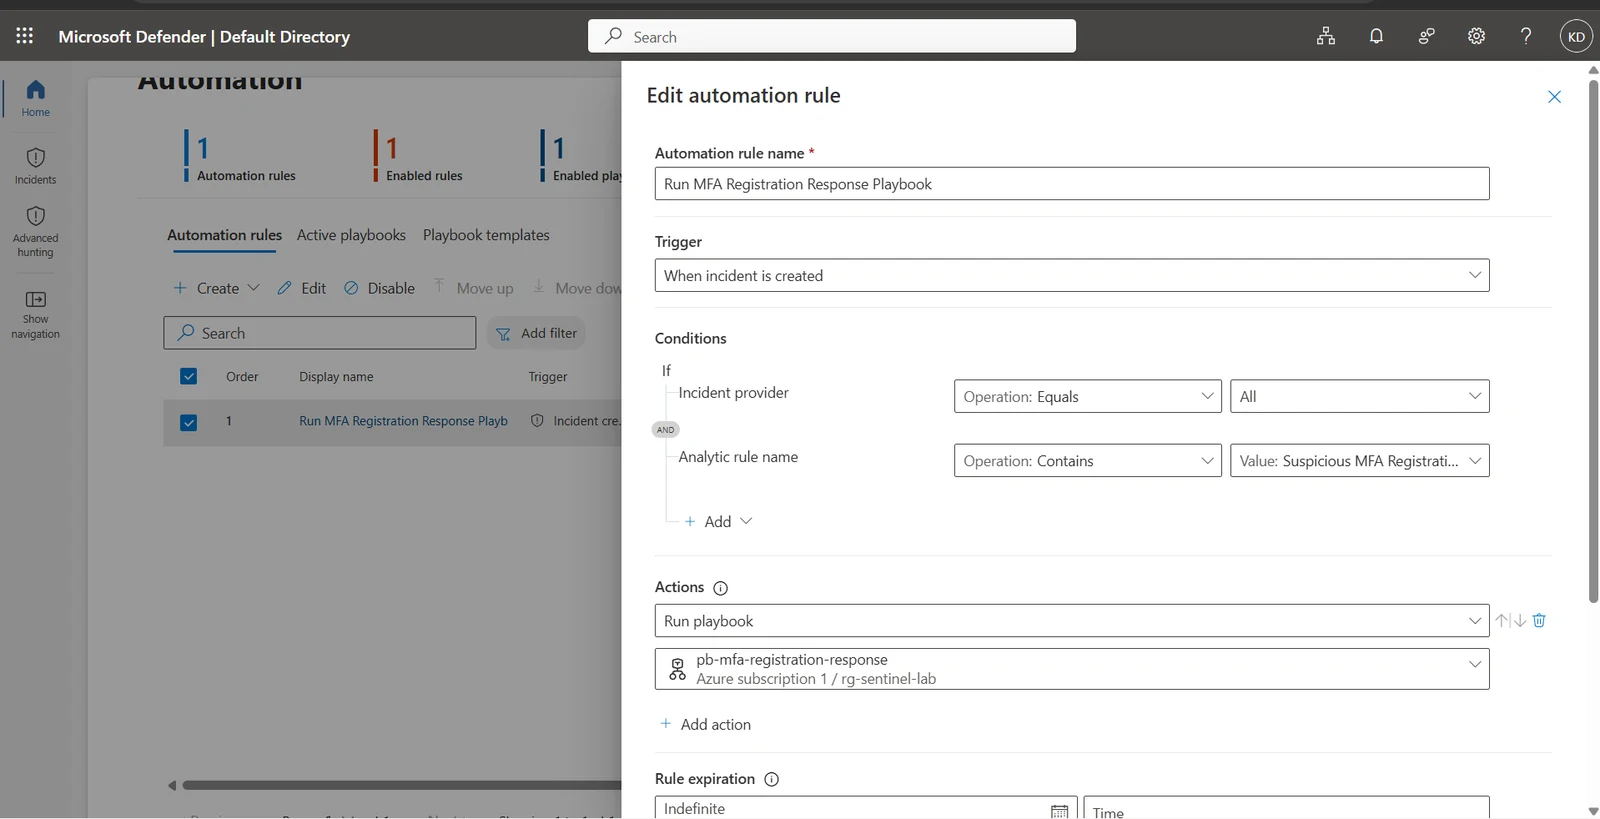Delete the Run playbook action with trash icon
The width and height of the screenshot is (1600, 819).
pos(1539,620)
